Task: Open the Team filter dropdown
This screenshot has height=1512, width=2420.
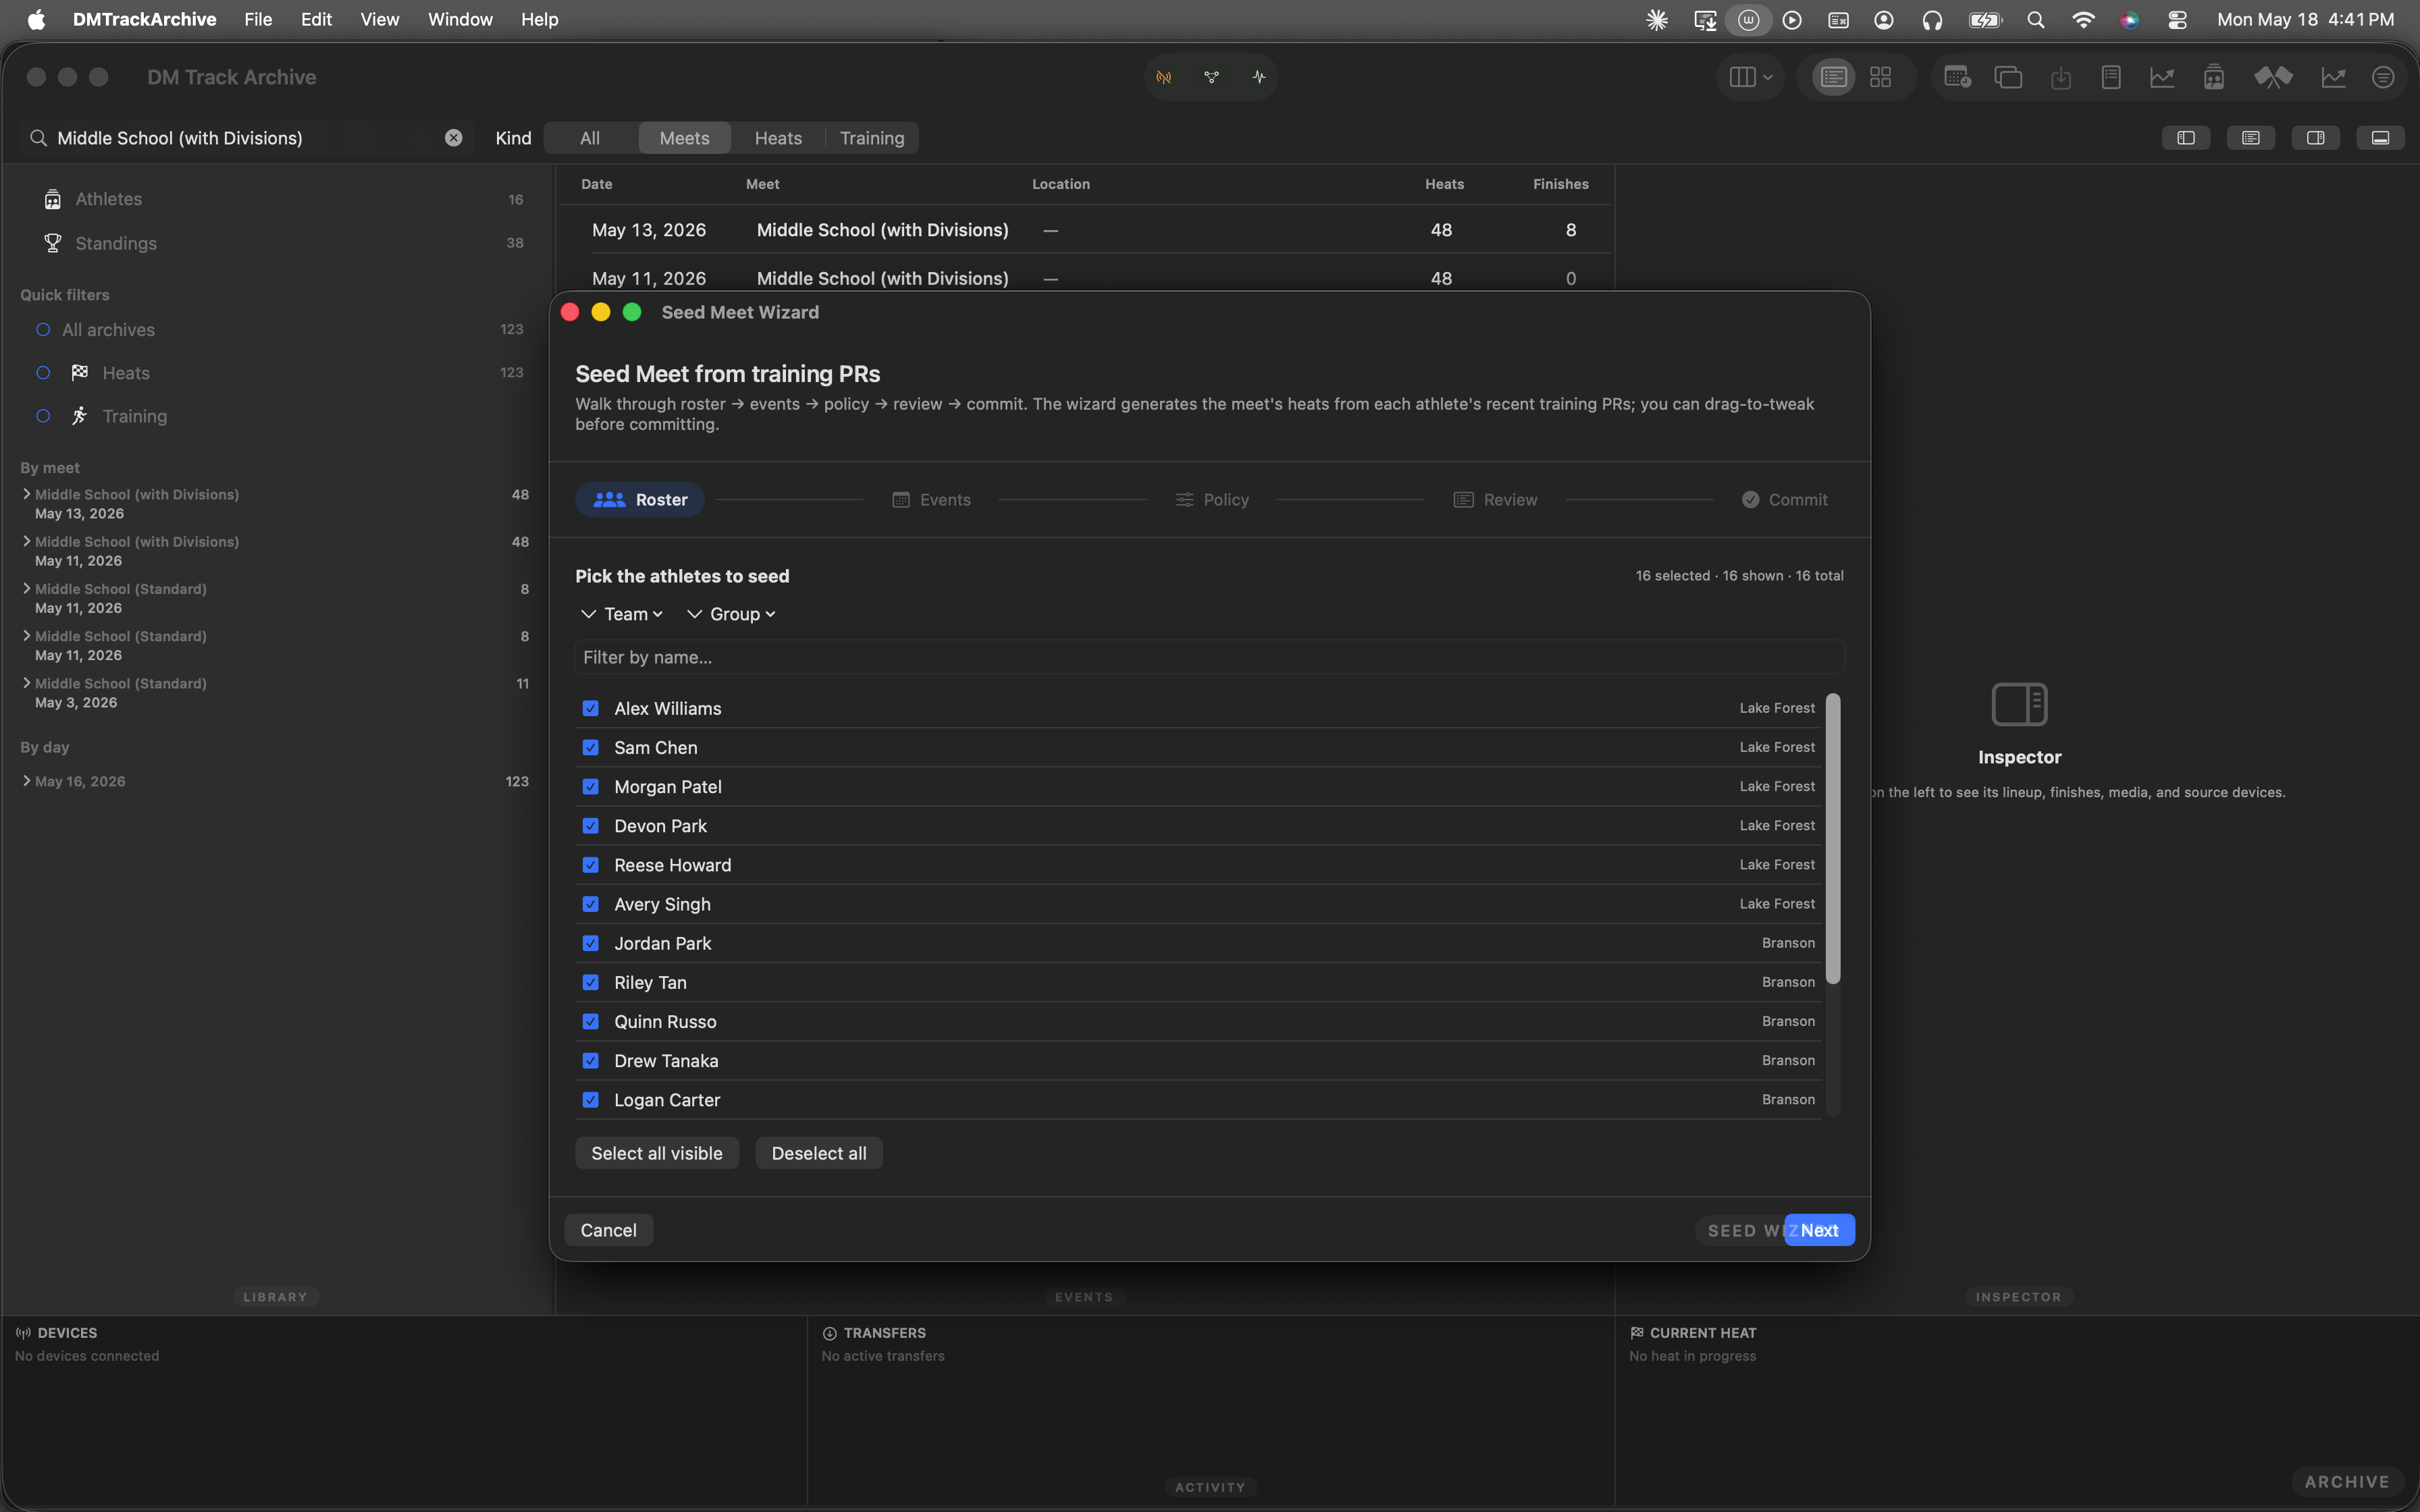Action: pos(622,614)
